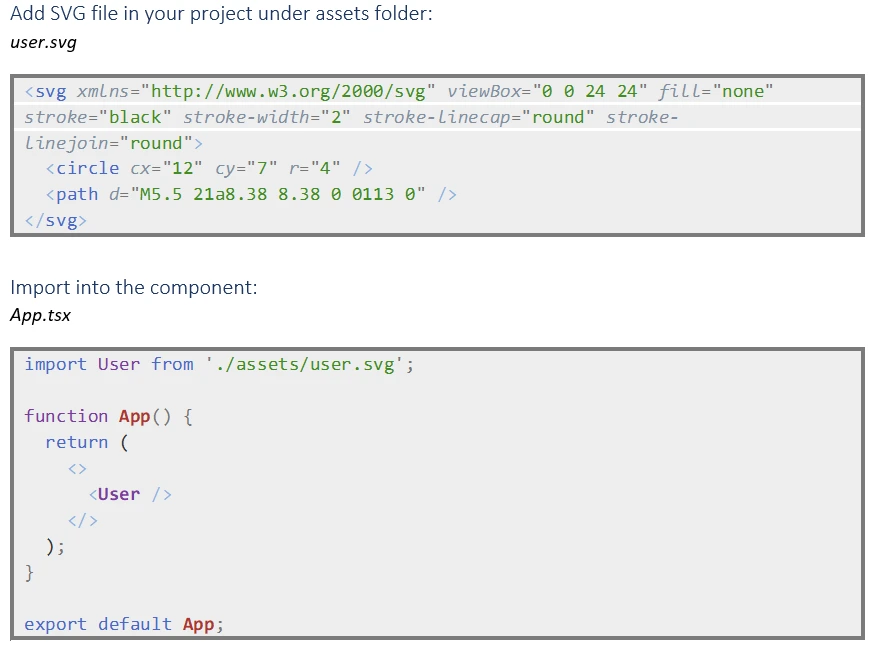The height and width of the screenshot is (652, 872).
Task: Click the opening fragment tag
Action: (77, 469)
